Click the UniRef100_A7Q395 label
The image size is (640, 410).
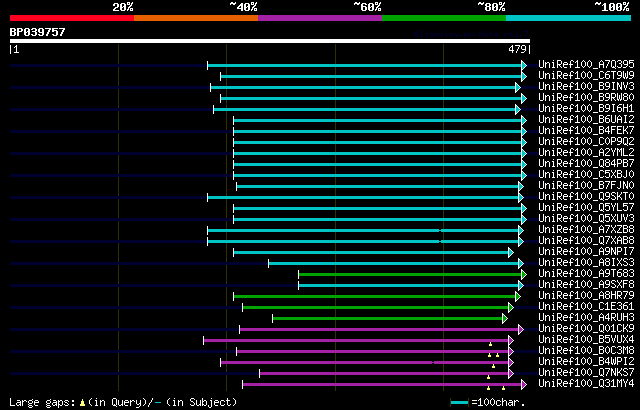tap(586, 64)
